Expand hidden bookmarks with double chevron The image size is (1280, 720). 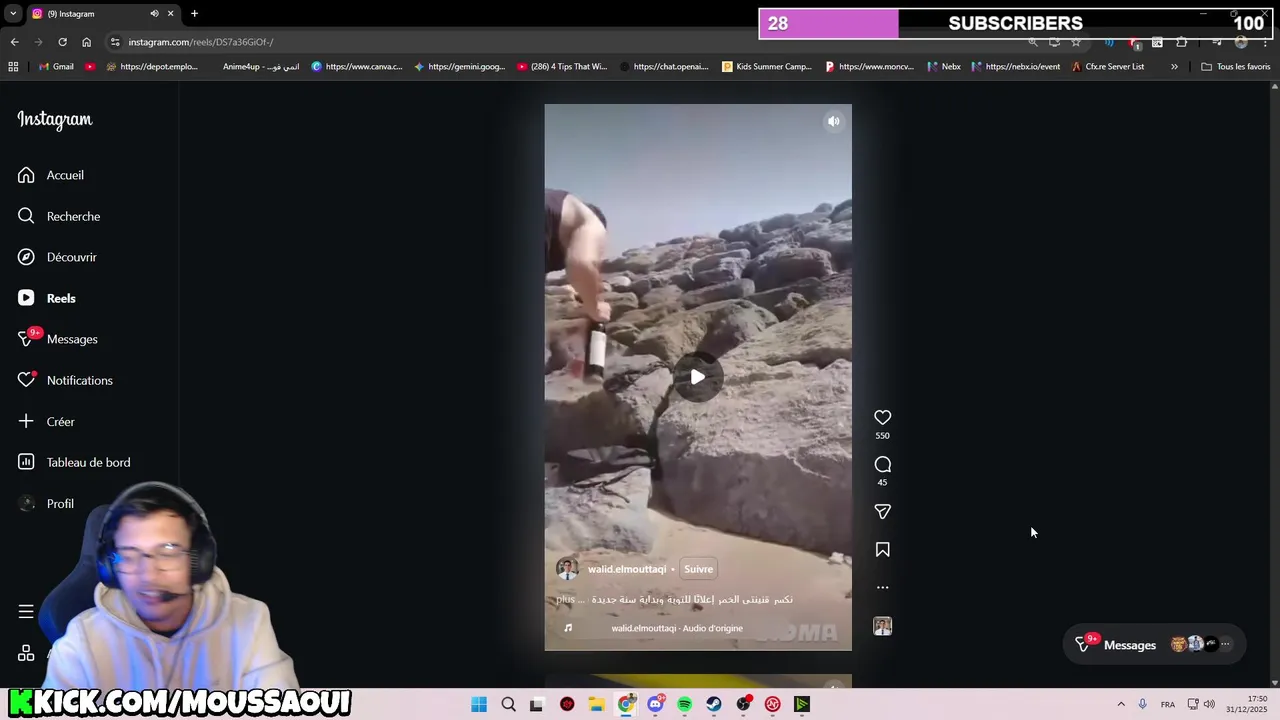coord(1174,66)
